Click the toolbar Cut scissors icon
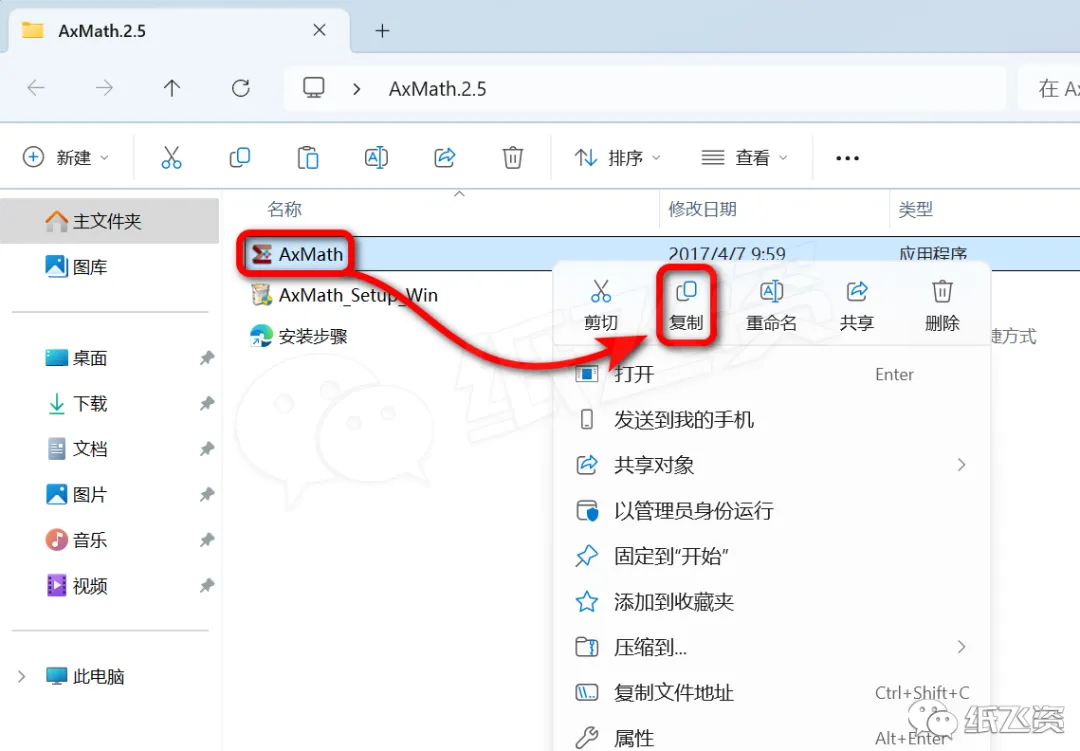The image size is (1080, 751). click(x=171, y=158)
